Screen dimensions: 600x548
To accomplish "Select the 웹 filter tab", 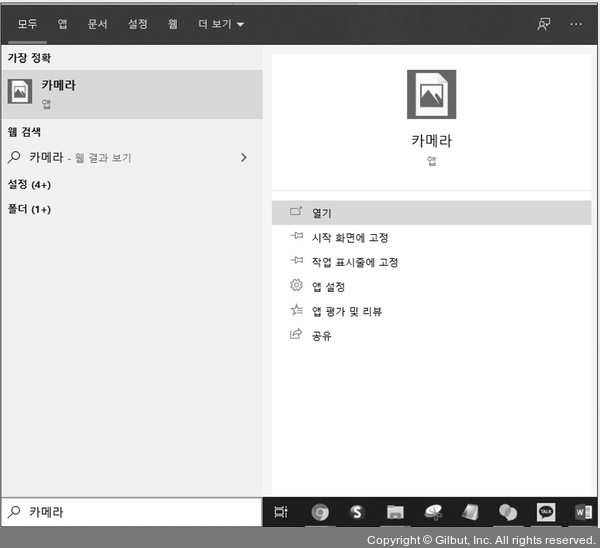I will (172, 24).
